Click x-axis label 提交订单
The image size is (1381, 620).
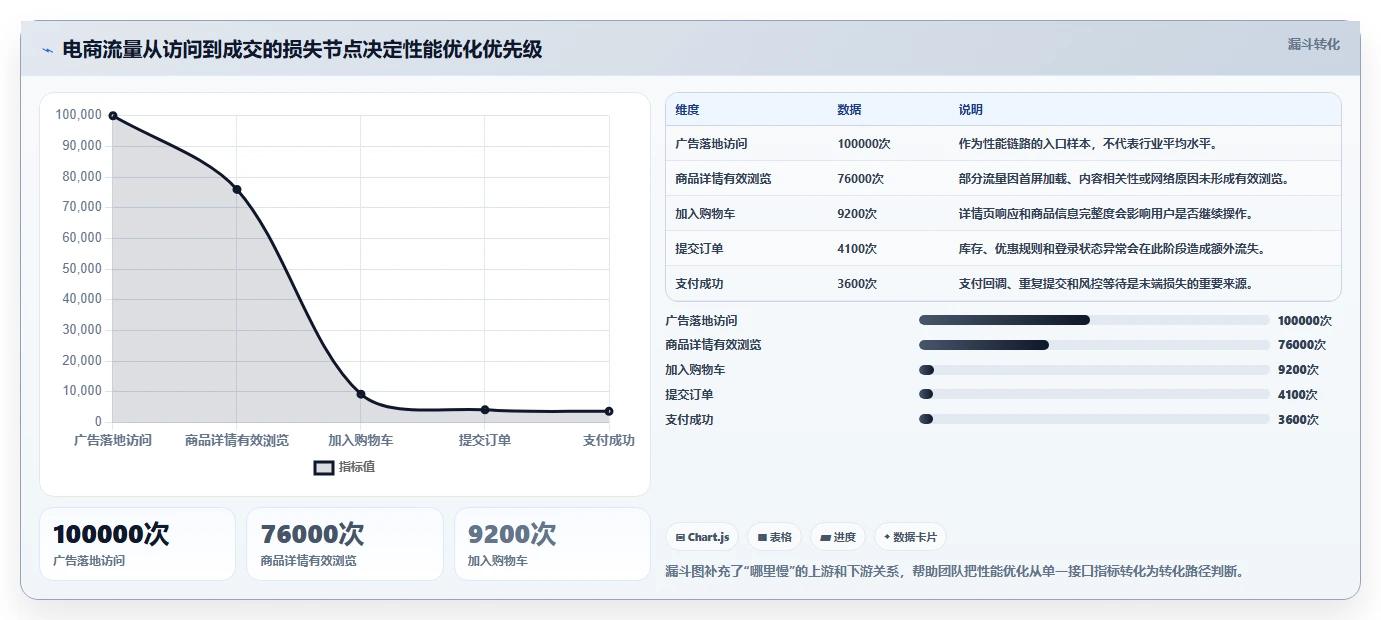(x=485, y=440)
